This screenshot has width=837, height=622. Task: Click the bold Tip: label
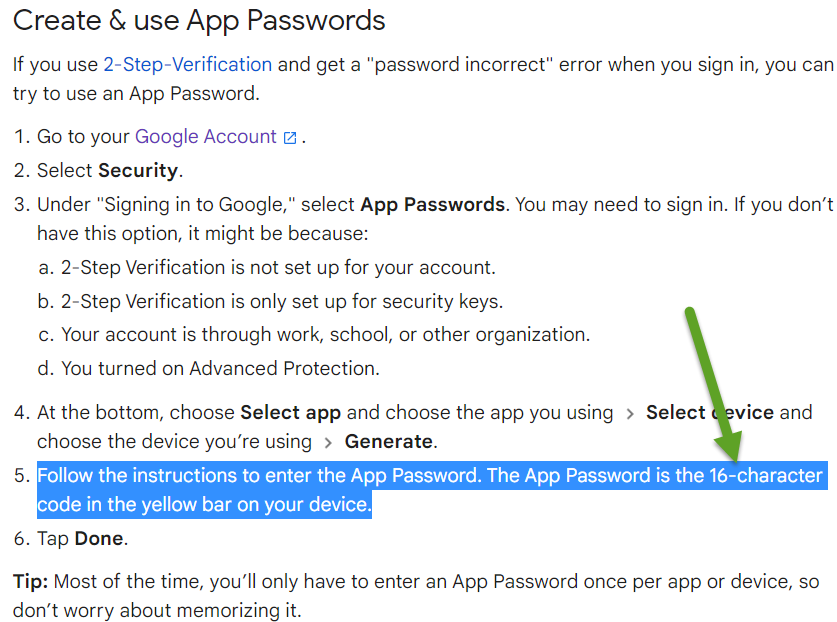(30, 581)
